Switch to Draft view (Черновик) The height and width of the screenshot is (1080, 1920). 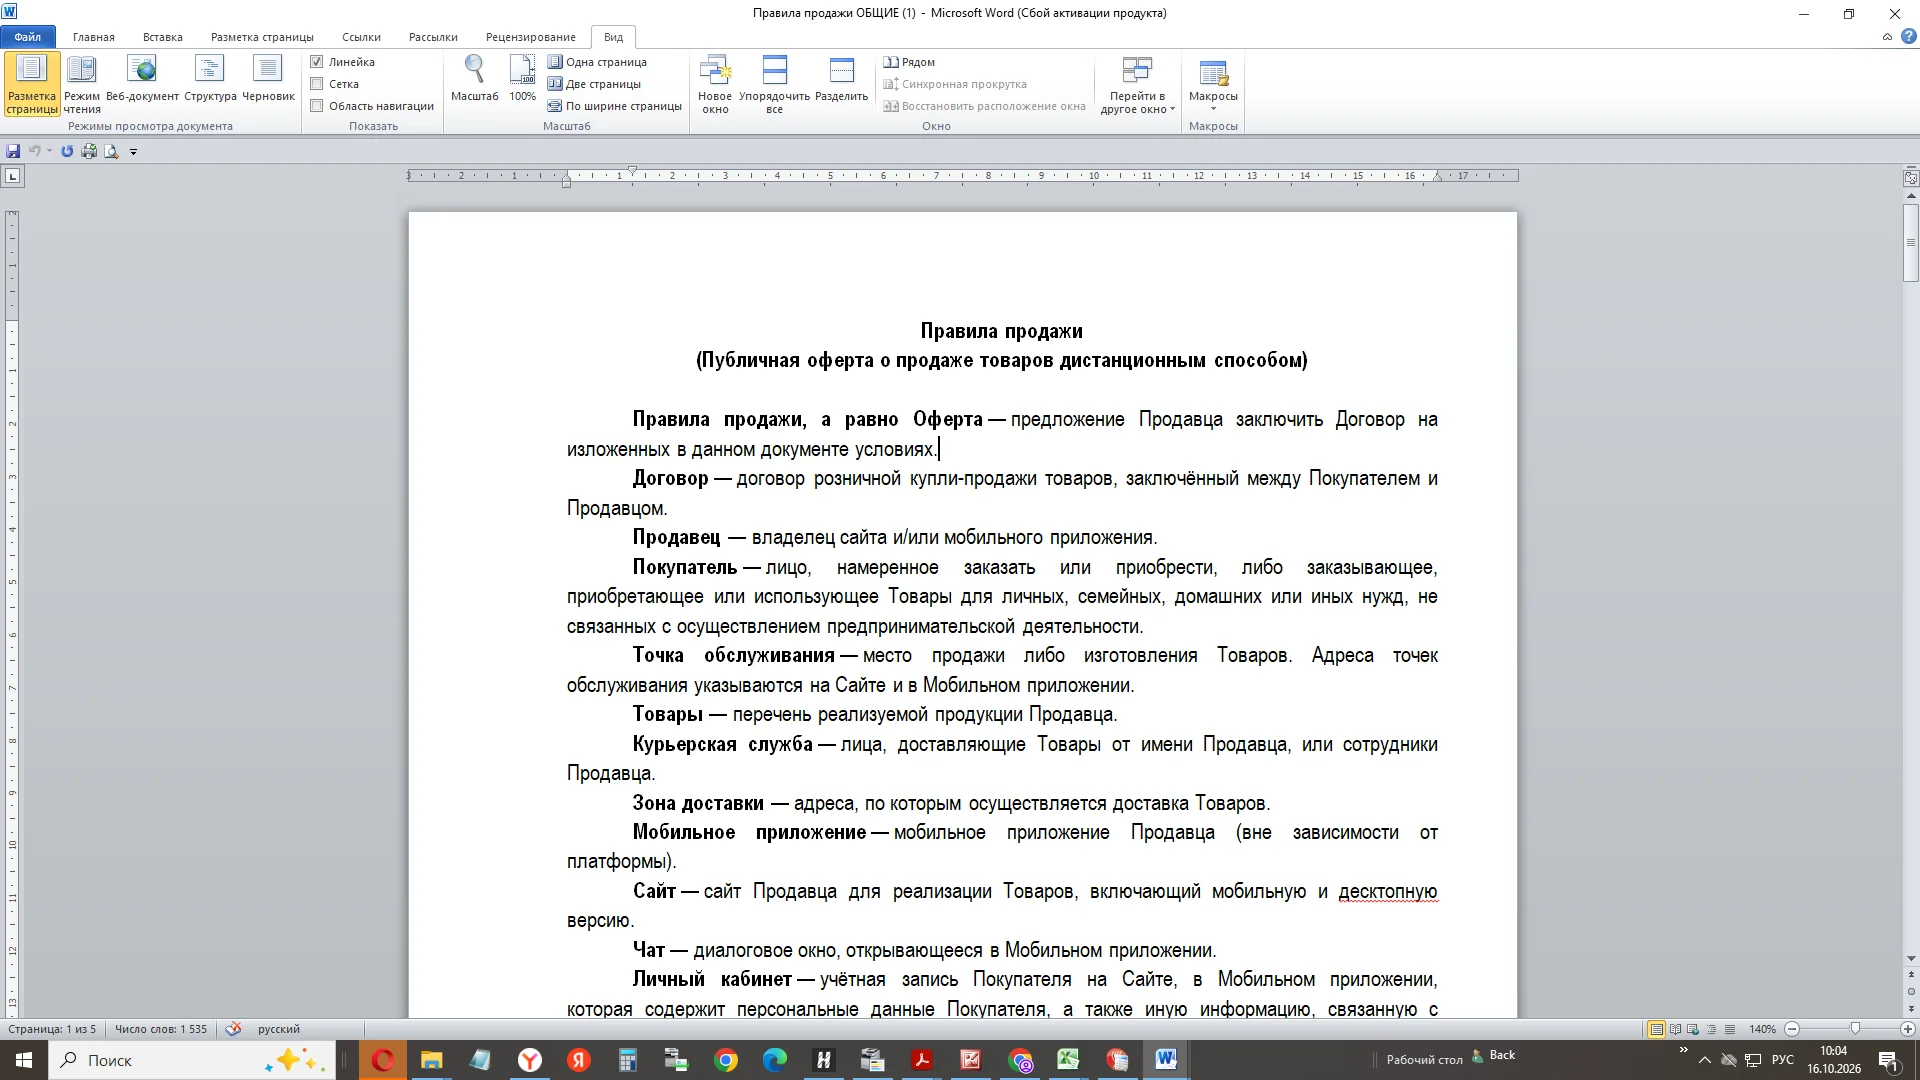[x=268, y=80]
